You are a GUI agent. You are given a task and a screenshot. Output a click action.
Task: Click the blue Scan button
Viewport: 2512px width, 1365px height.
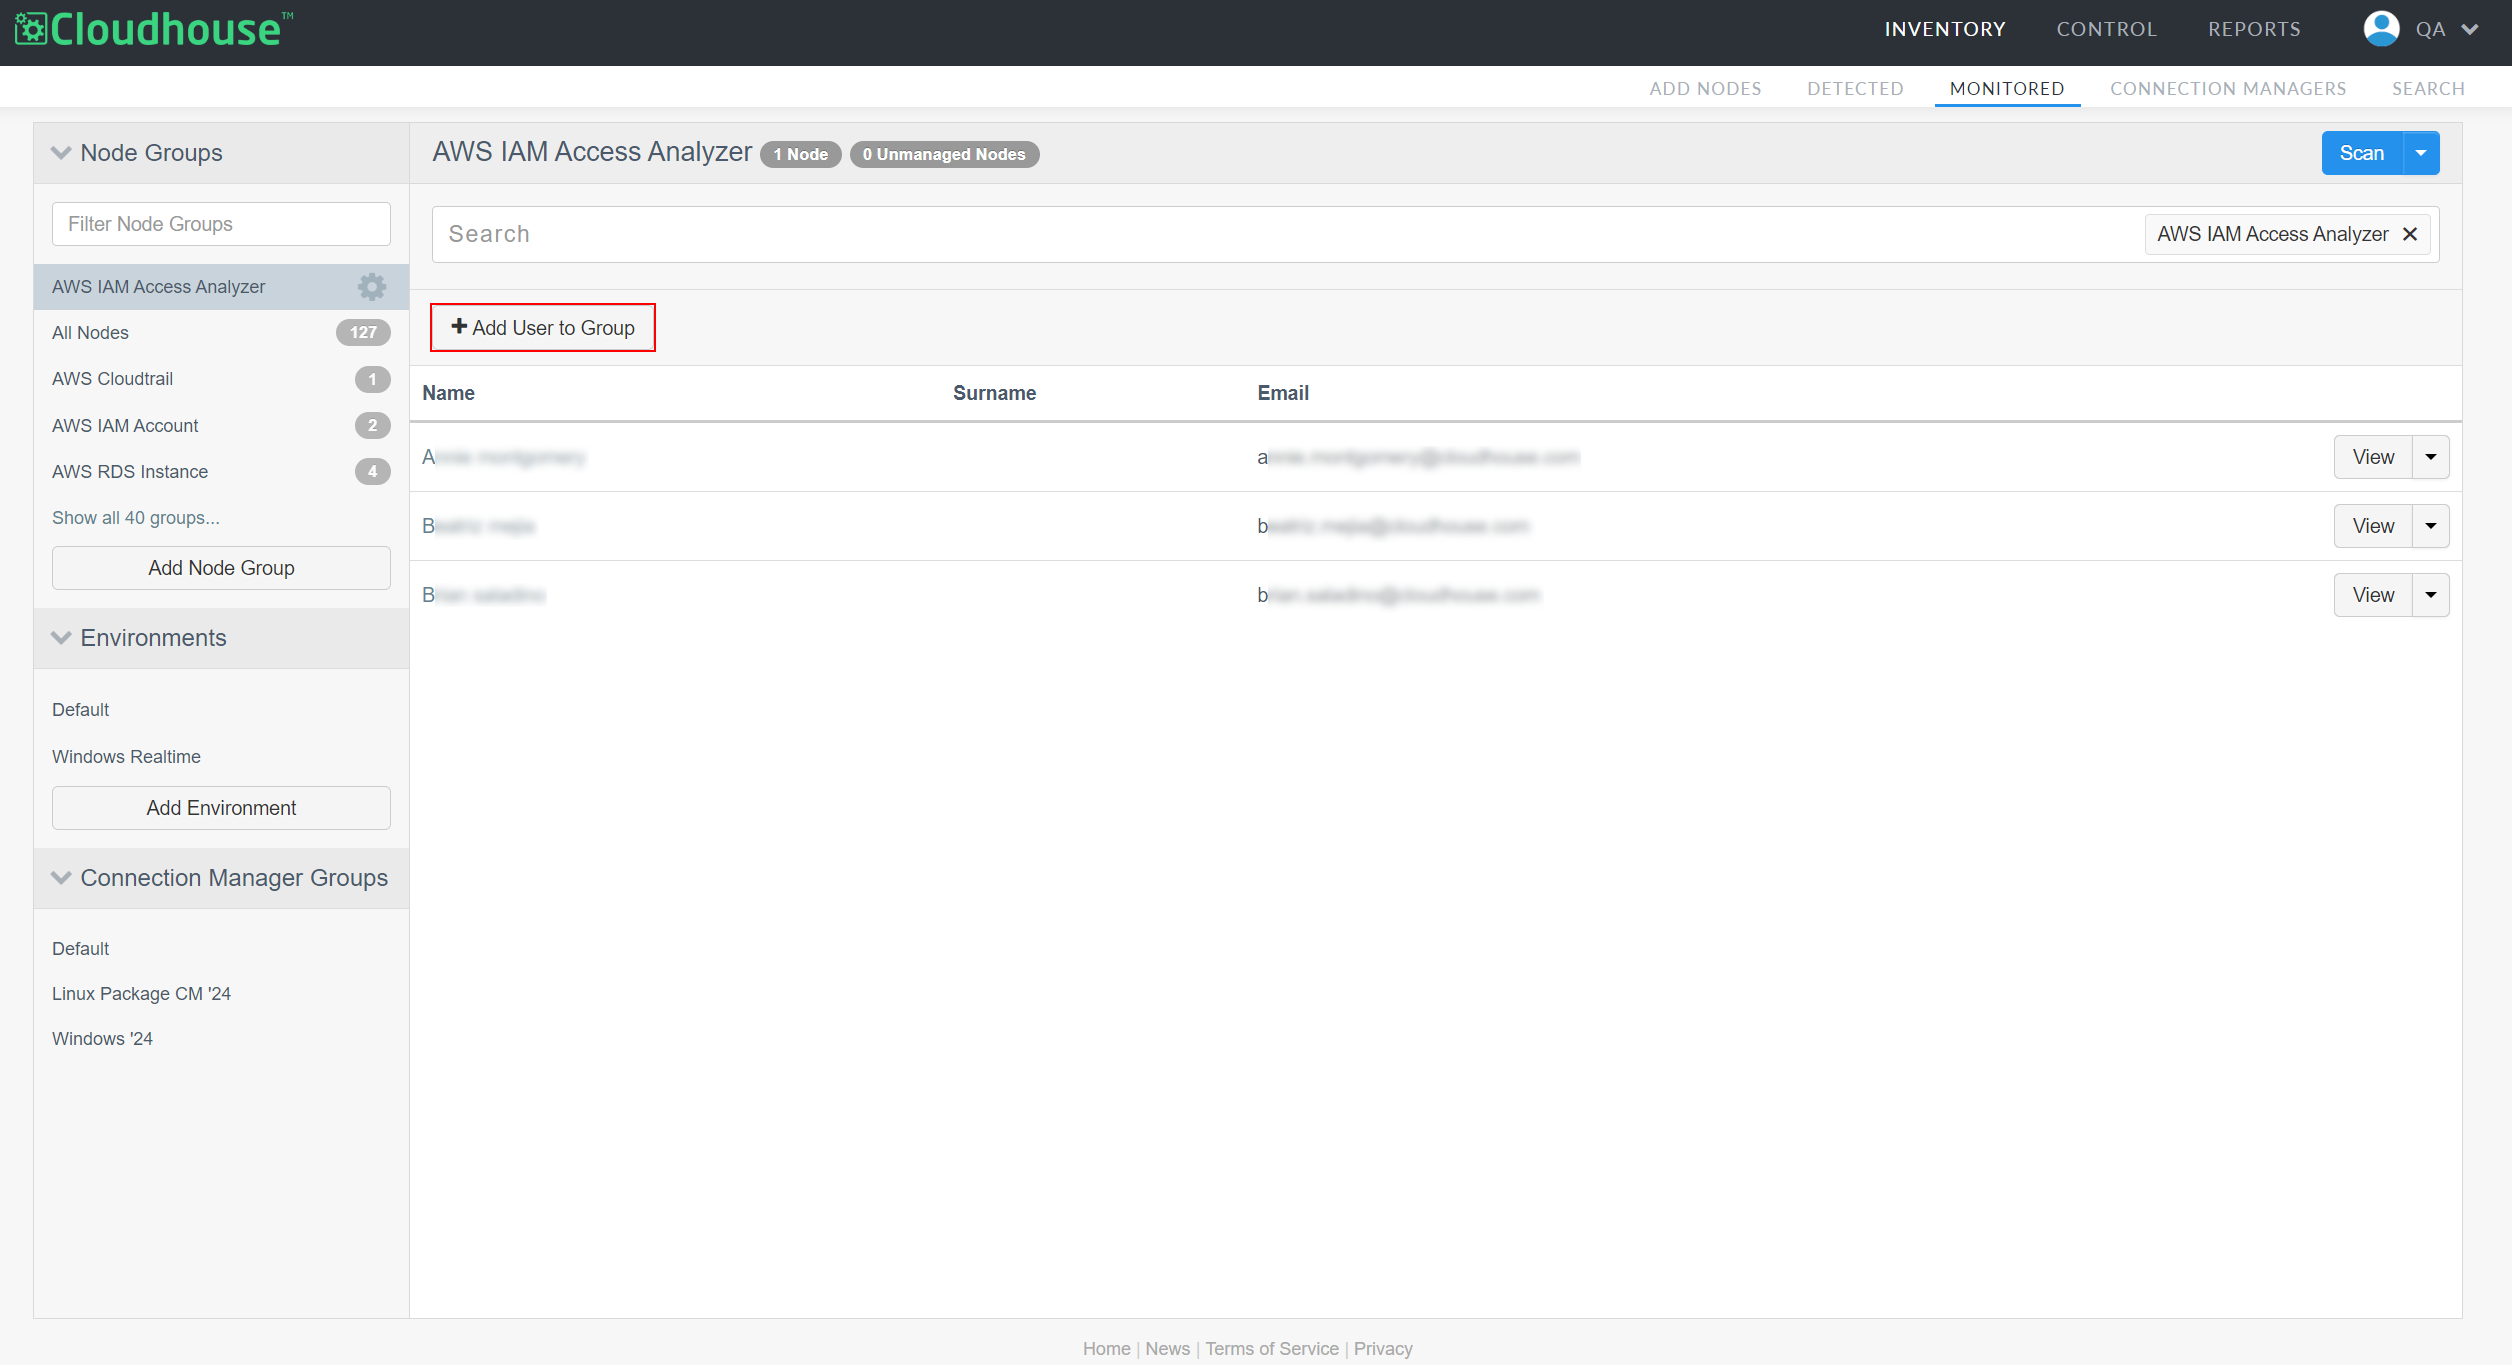point(2362,153)
